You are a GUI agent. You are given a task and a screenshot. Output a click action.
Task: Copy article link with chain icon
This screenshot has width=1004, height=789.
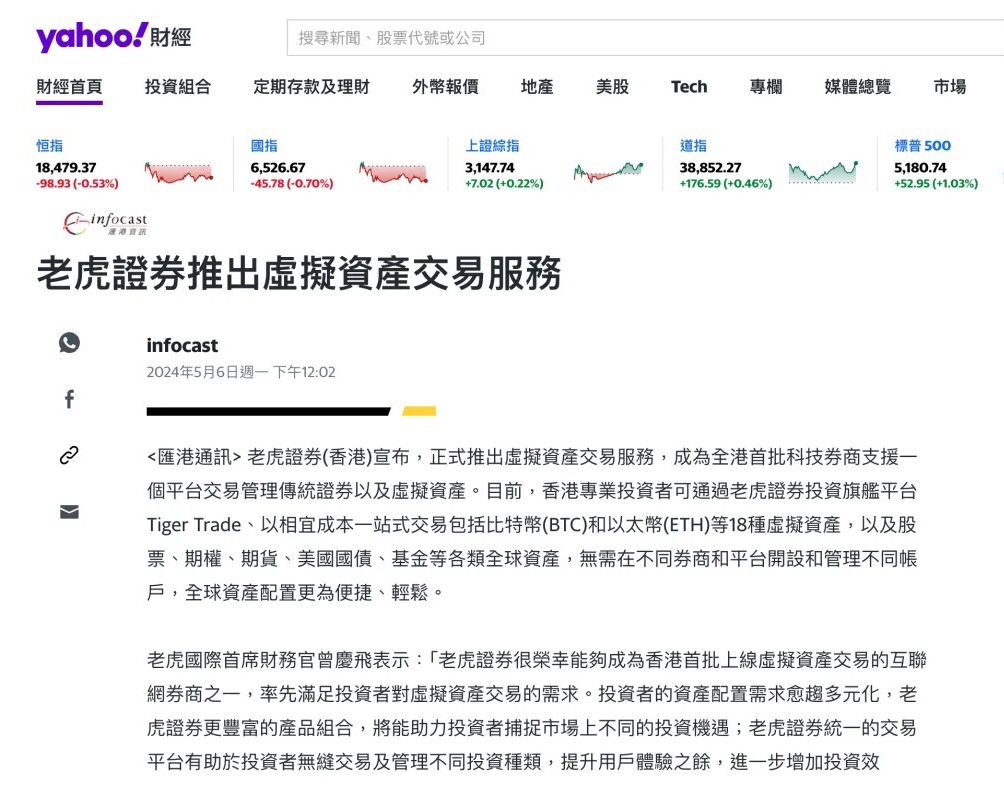pyautogui.click(x=69, y=456)
